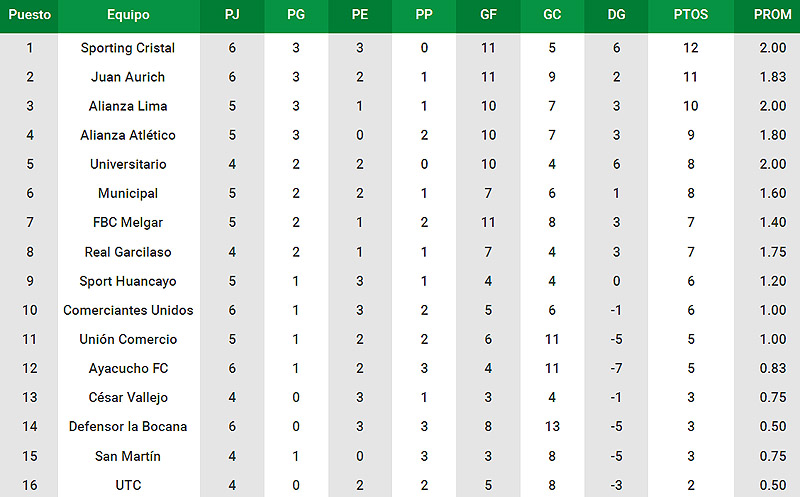
Task: Open the Comerciantes Unidos team entry
Action: (x=128, y=310)
